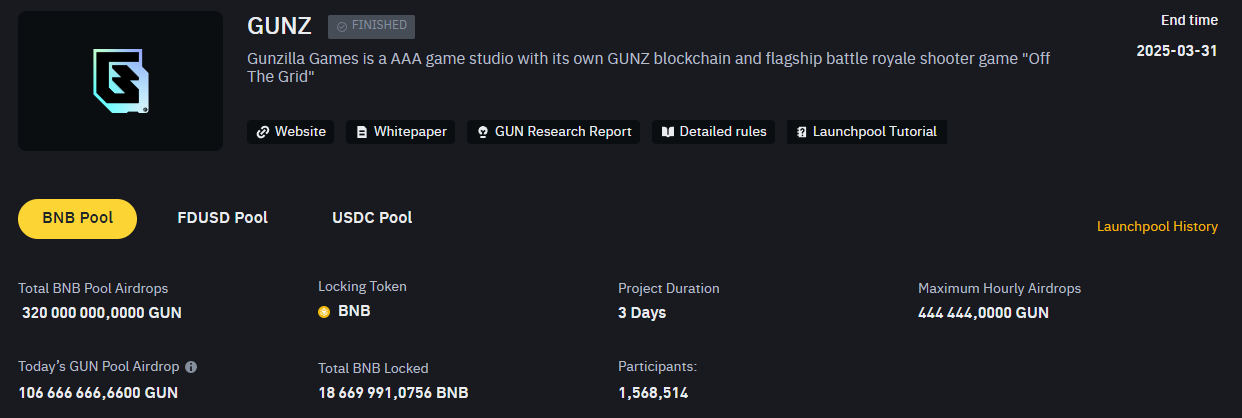Viewport: 1242px width, 418px height.
Task: Click the GUN Research Report icon
Action: [483, 132]
